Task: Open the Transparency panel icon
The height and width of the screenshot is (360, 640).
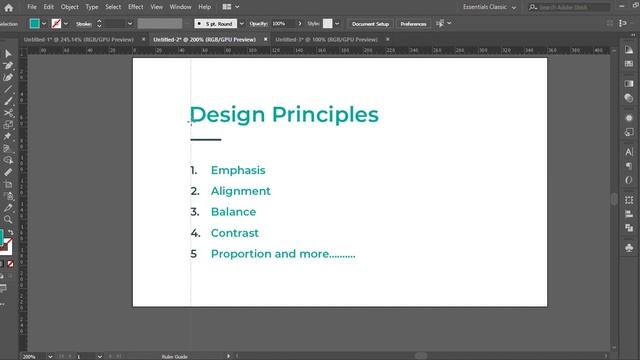Action: tap(629, 98)
